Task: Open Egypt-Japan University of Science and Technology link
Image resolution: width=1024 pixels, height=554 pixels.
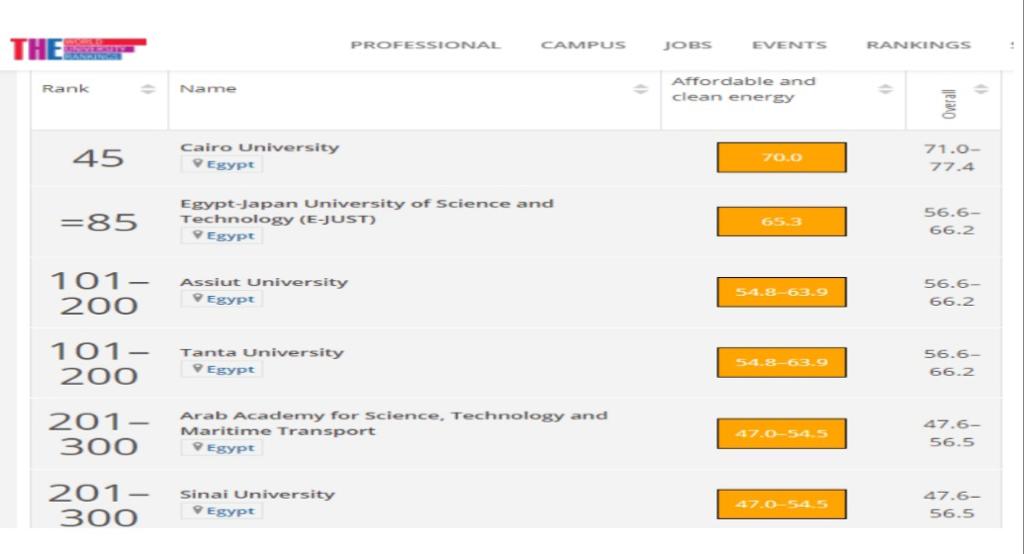Action: 367,211
